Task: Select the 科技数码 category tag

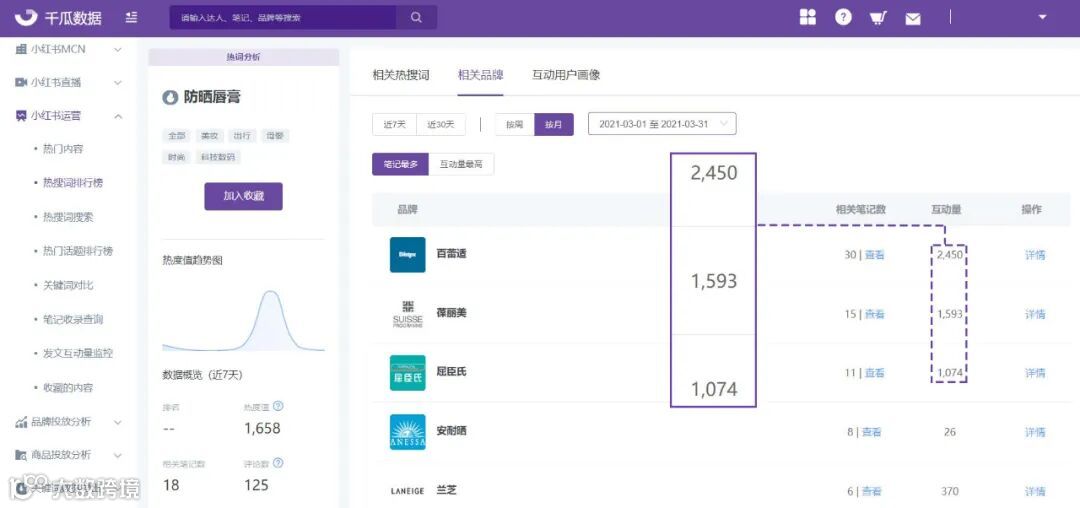Action: pos(218,158)
